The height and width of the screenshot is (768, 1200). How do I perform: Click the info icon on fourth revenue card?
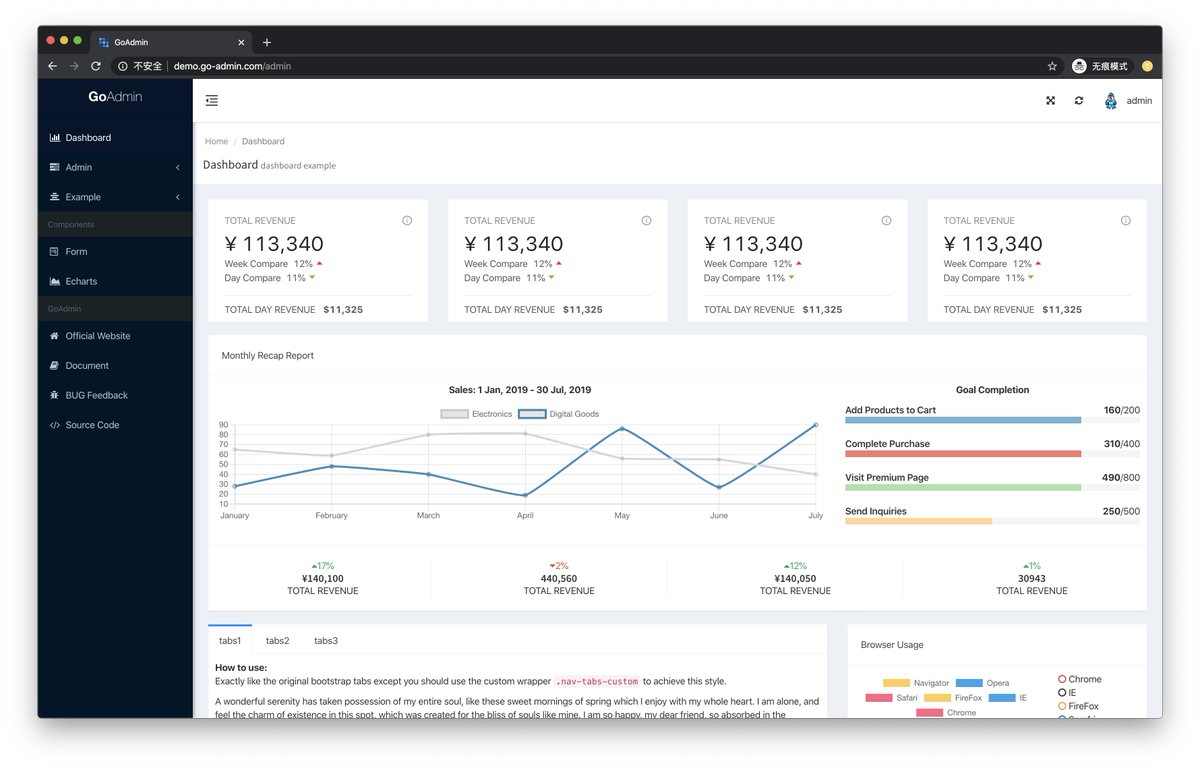(1126, 220)
